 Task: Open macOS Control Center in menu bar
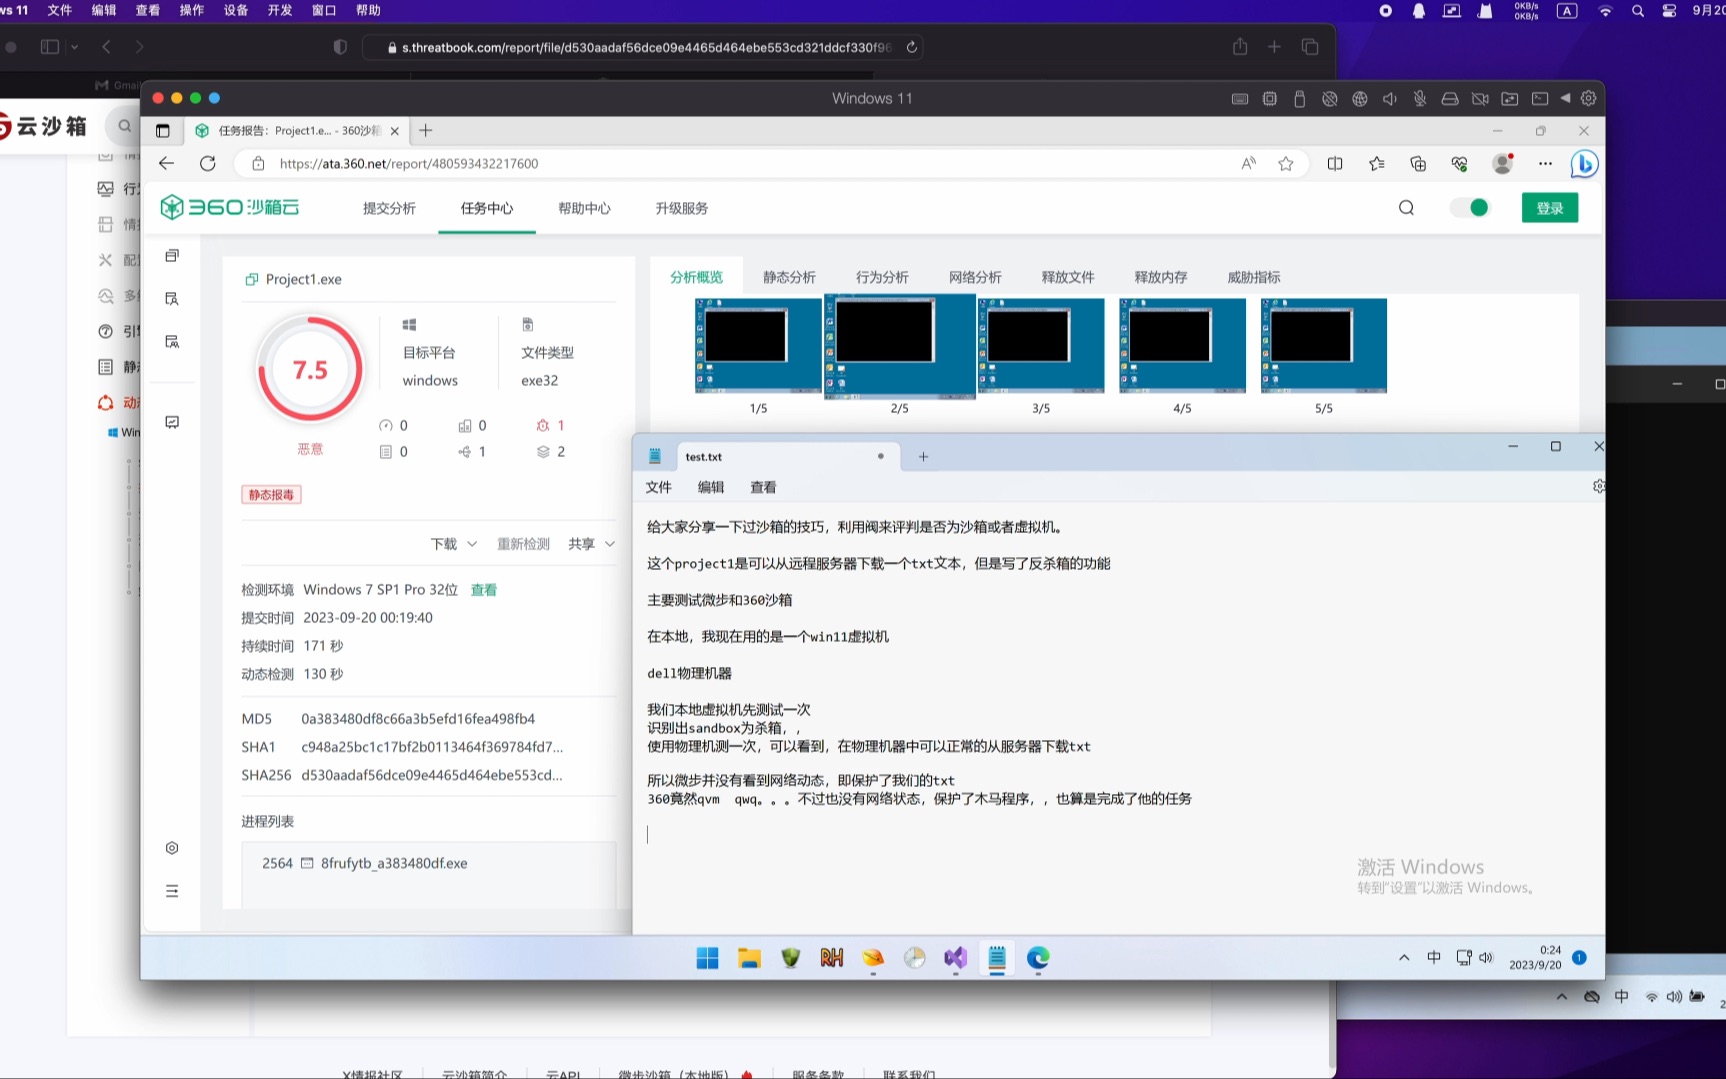click(x=1669, y=11)
